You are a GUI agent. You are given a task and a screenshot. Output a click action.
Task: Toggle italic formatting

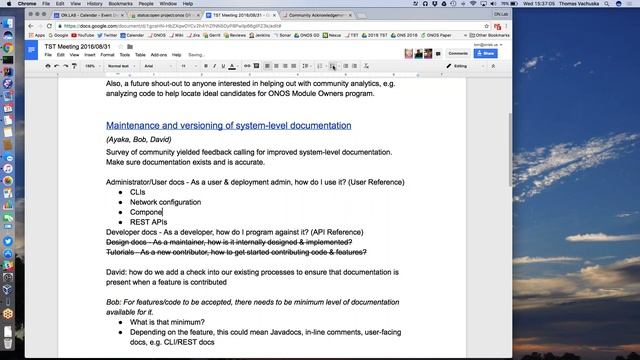pos(214,66)
